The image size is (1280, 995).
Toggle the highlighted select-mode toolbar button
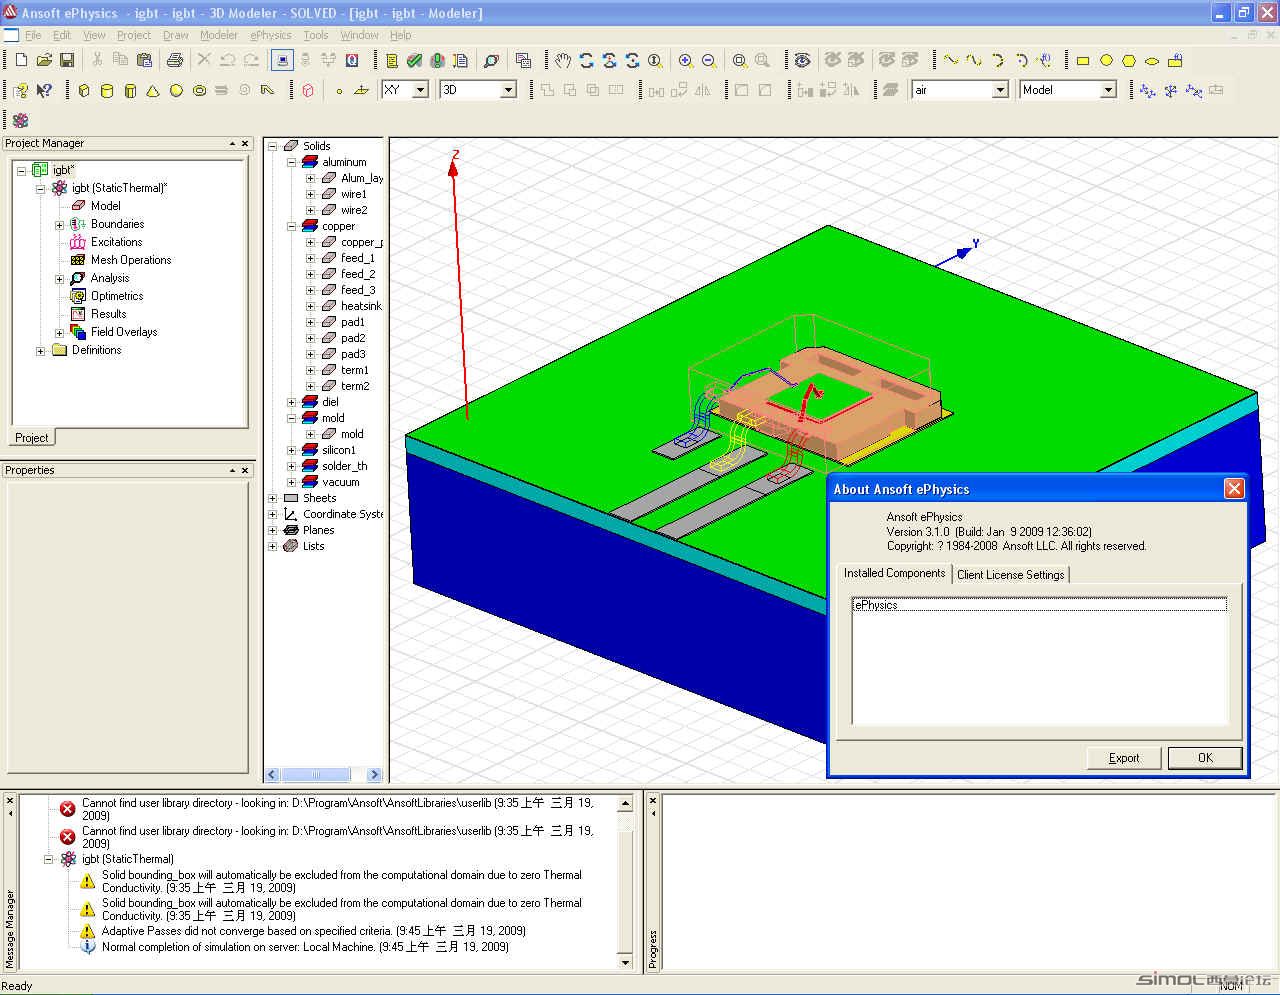coord(283,61)
